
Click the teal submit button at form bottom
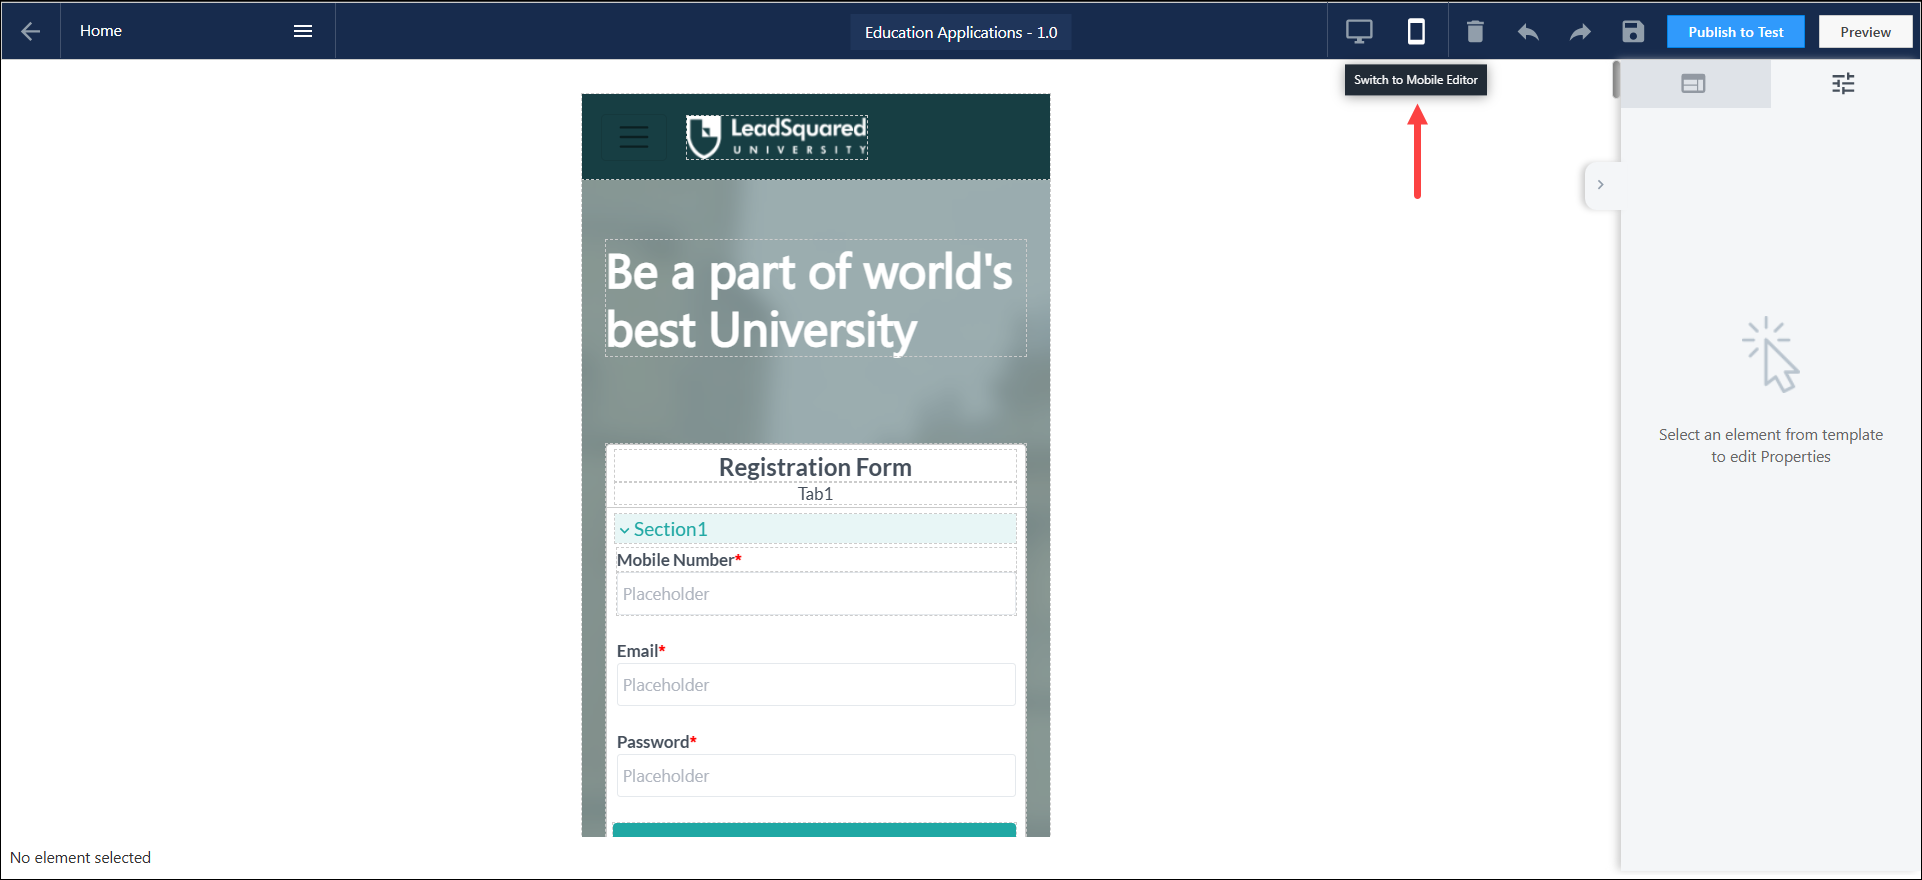click(x=814, y=830)
